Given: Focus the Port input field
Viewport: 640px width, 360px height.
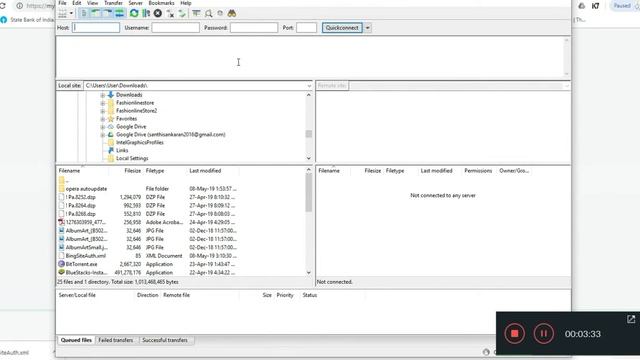Looking at the screenshot, I should tap(306, 28).
